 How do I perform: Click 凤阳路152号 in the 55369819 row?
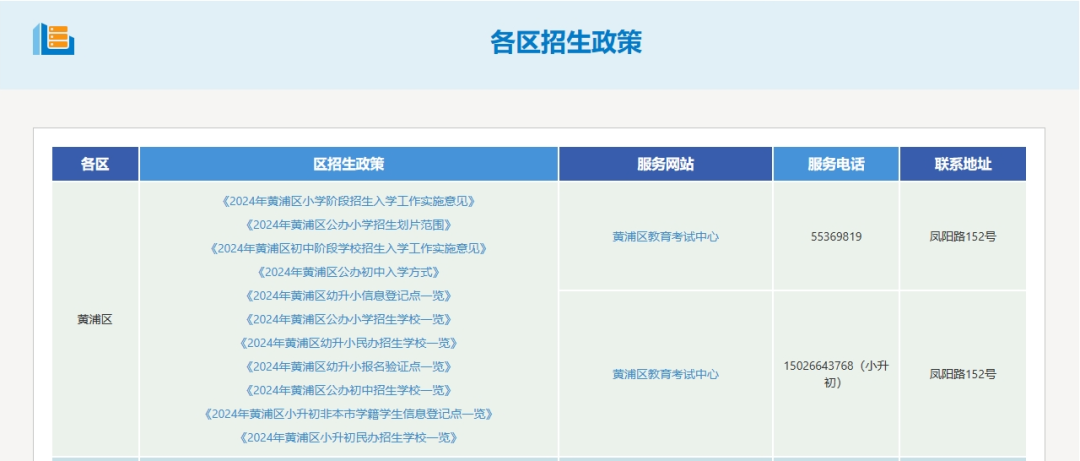click(963, 236)
